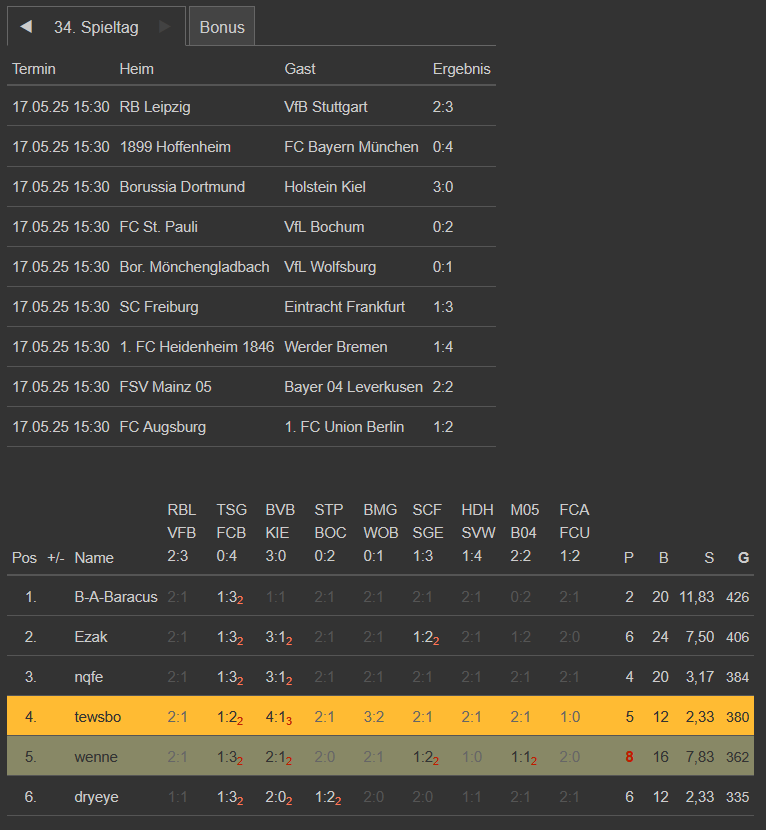The image size is (766, 830).
Task: Open nqfe player row
Action: click(90, 677)
